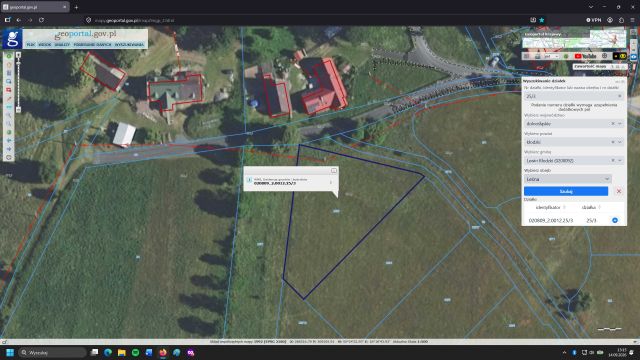Select result row 020809_2.0012.25/3 in search panel
Screen dimensions: 640x360
[574, 220]
